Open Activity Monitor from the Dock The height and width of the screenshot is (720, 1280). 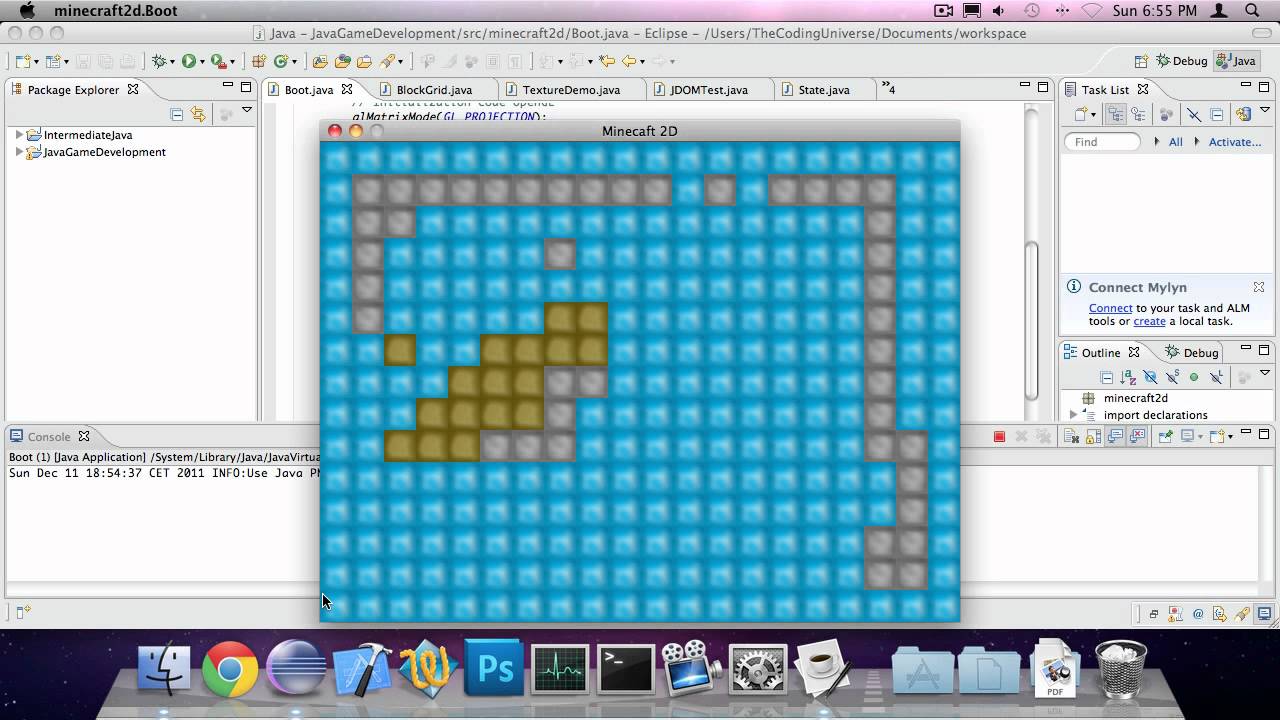pos(560,668)
